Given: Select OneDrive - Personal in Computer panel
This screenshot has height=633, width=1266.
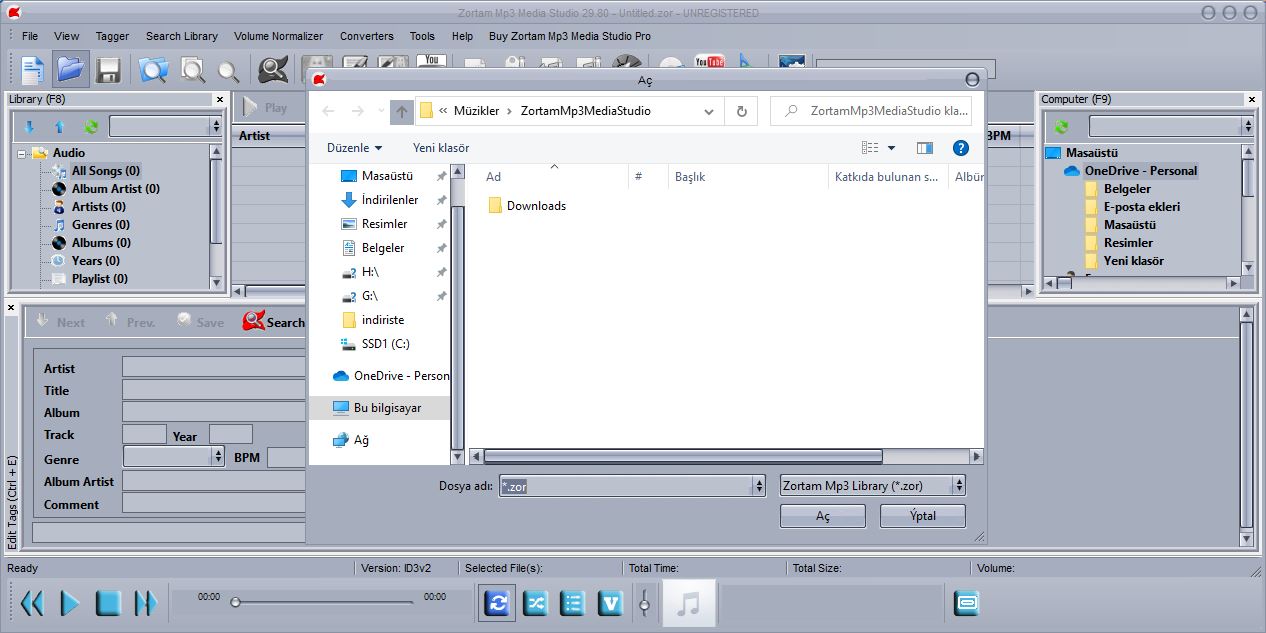Looking at the screenshot, I should [x=1141, y=171].
